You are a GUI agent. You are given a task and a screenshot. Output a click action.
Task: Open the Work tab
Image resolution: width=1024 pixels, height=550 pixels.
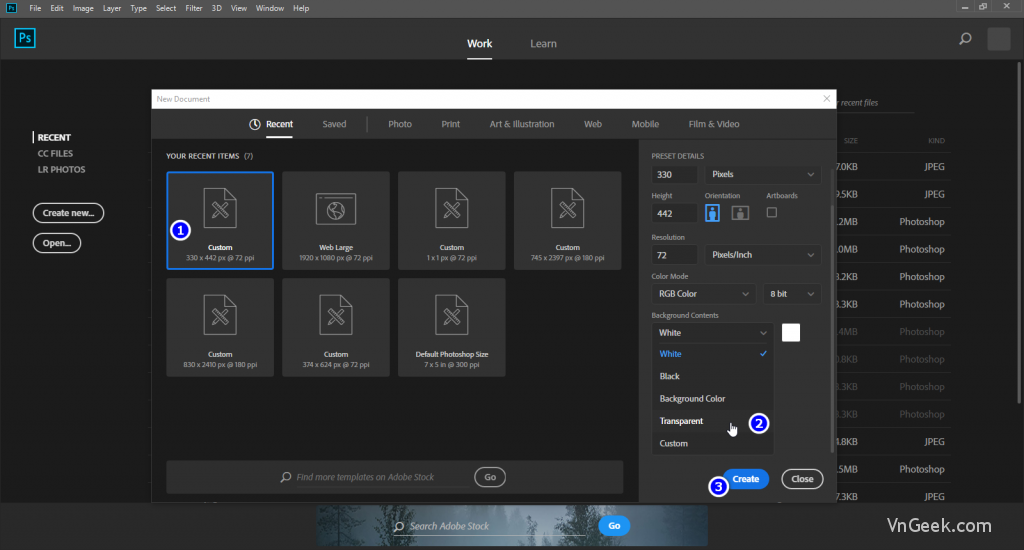(479, 44)
